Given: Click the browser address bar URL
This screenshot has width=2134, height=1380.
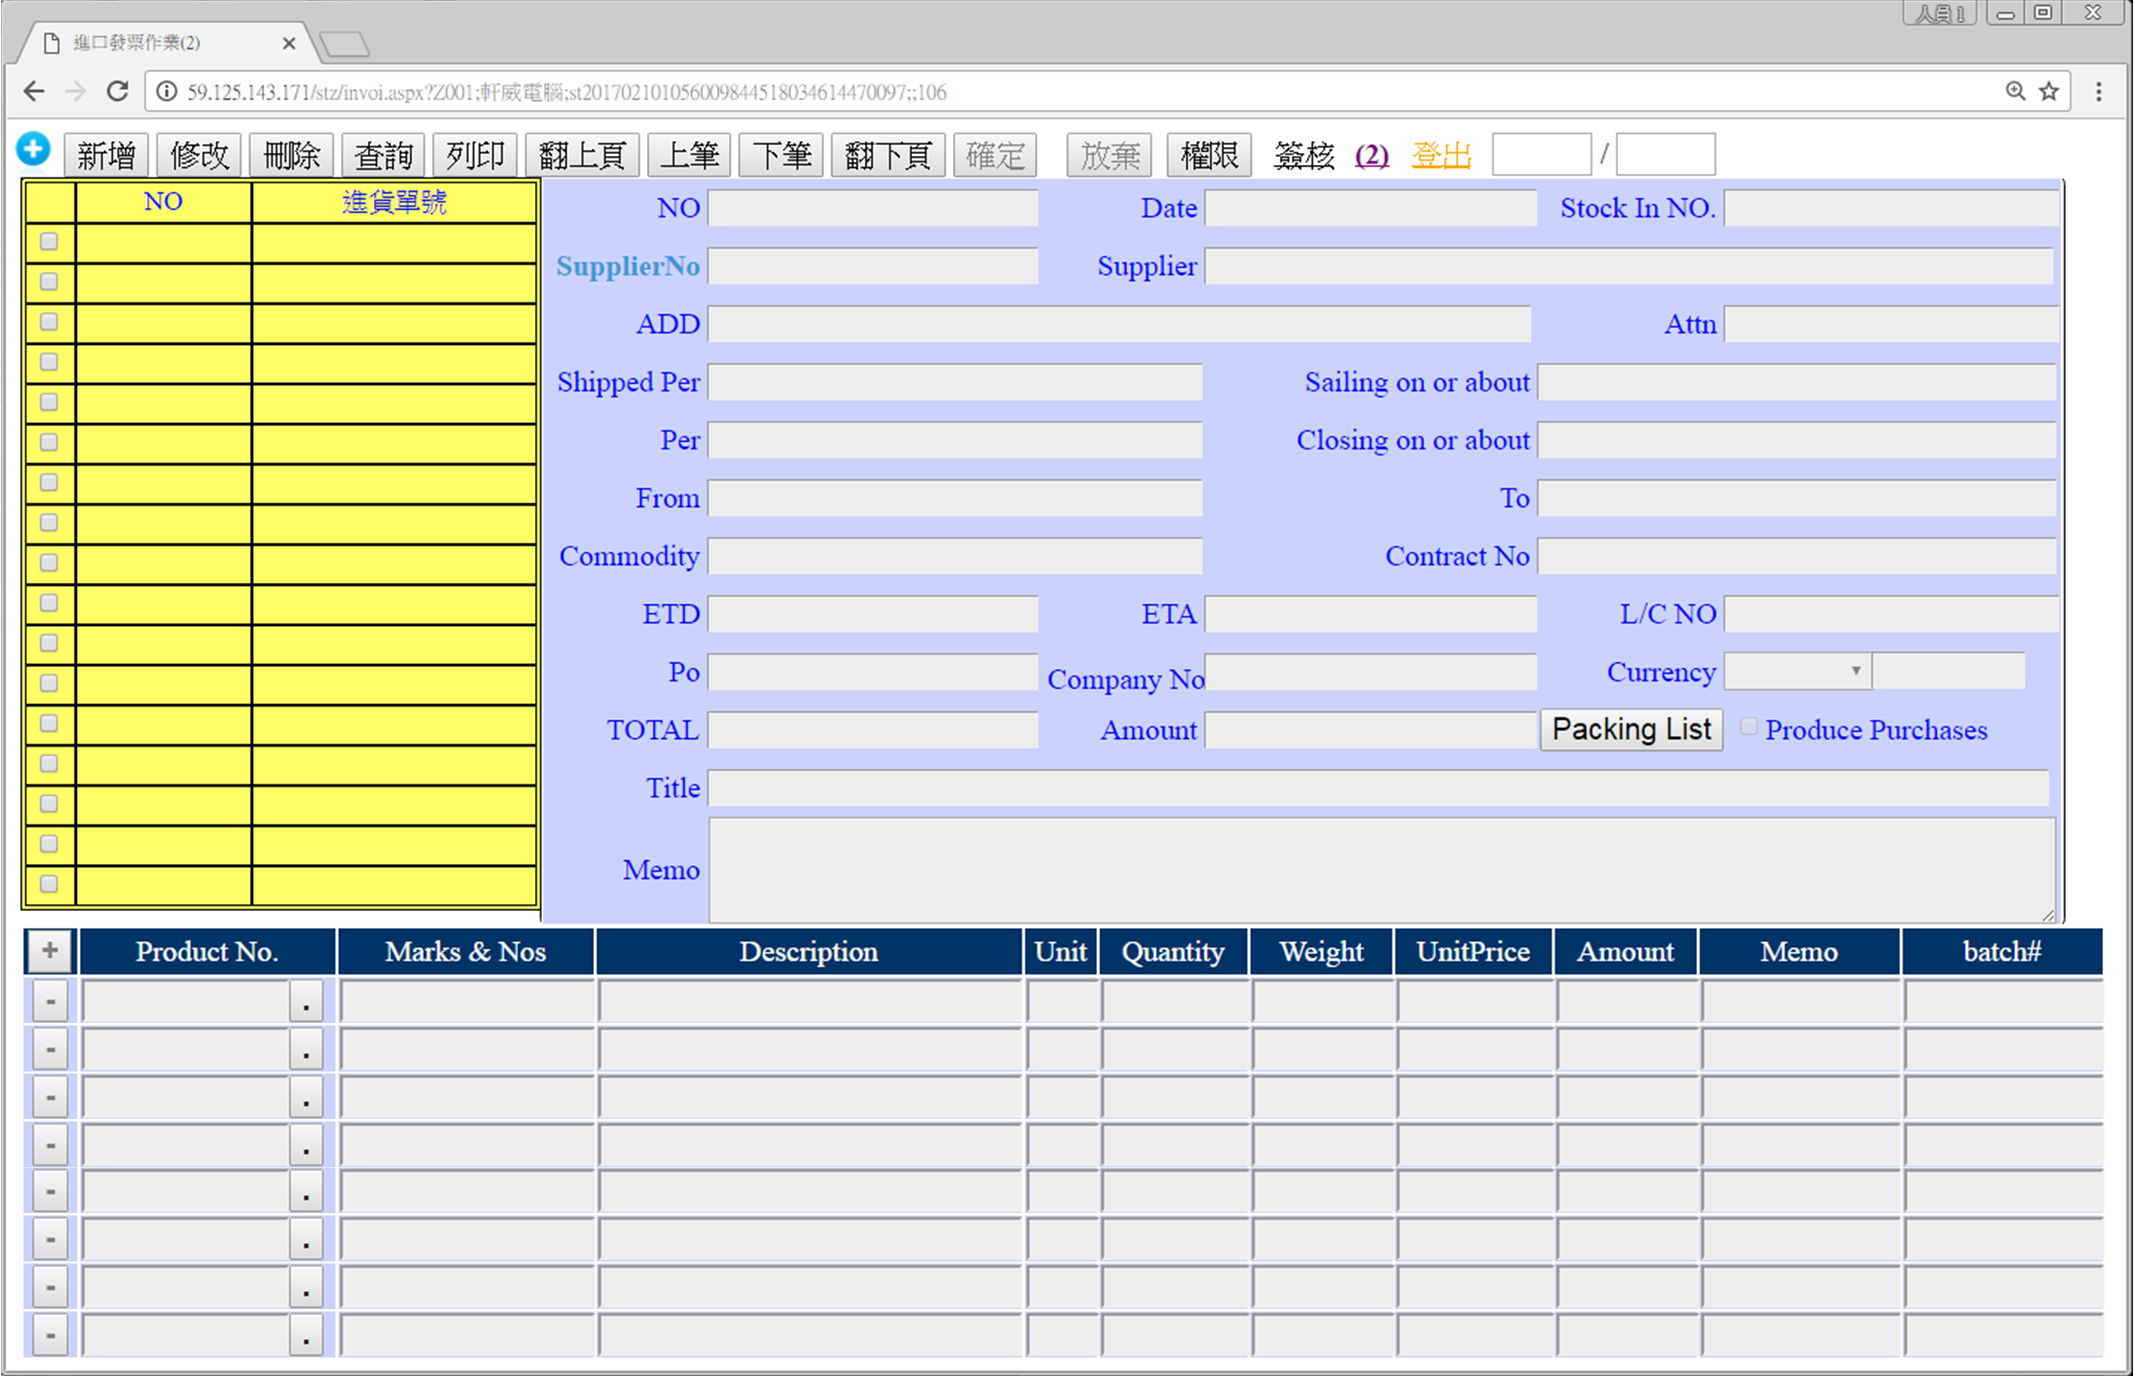Looking at the screenshot, I should click(566, 92).
